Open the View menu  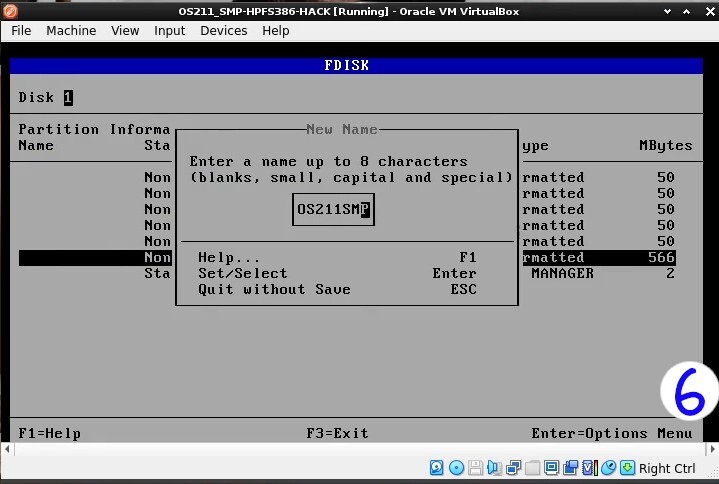(x=125, y=31)
